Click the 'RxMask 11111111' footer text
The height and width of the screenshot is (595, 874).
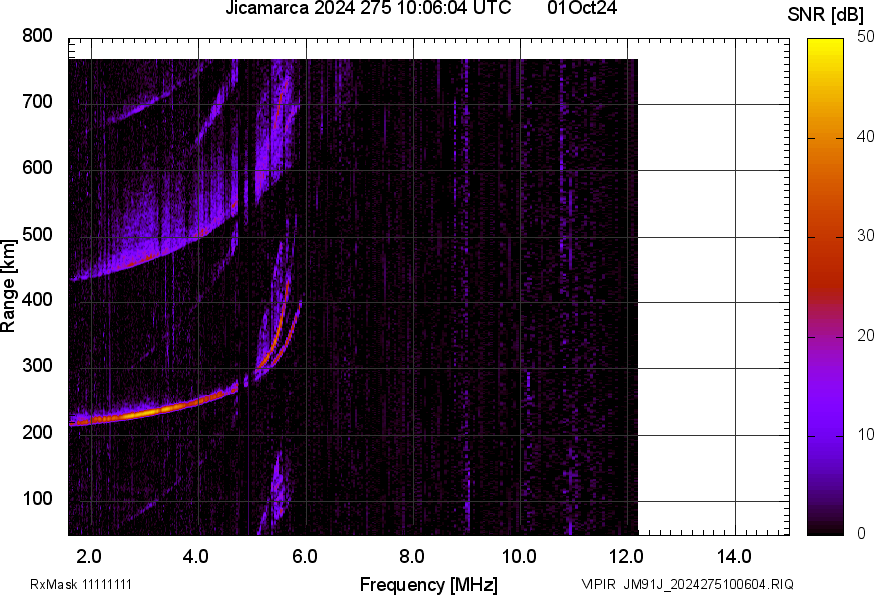click(81, 585)
